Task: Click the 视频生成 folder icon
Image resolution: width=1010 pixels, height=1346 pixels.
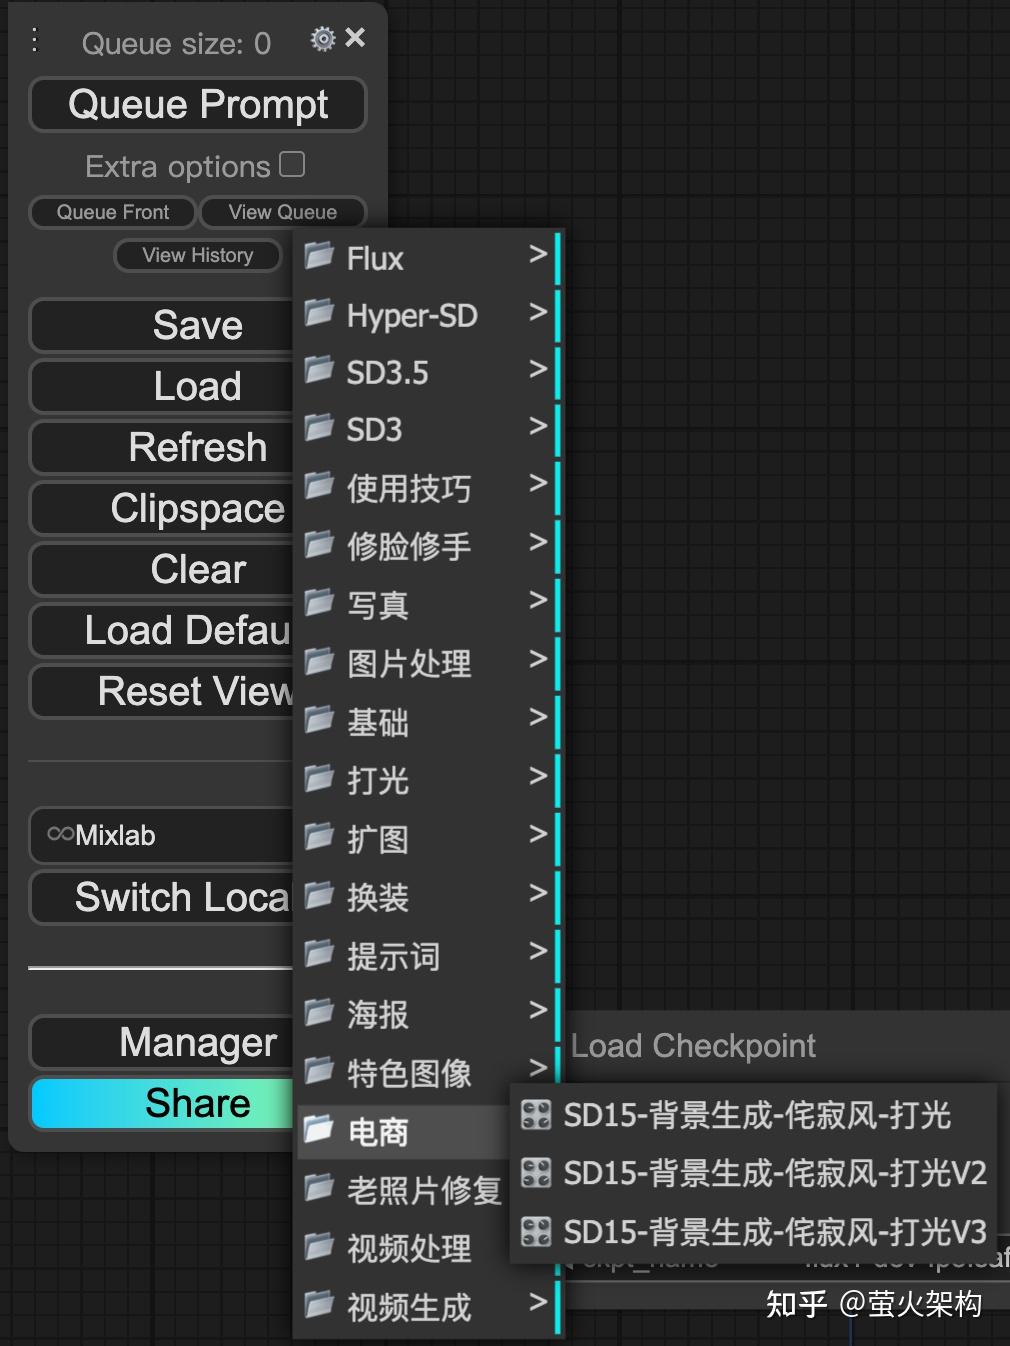Action: coord(320,1306)
